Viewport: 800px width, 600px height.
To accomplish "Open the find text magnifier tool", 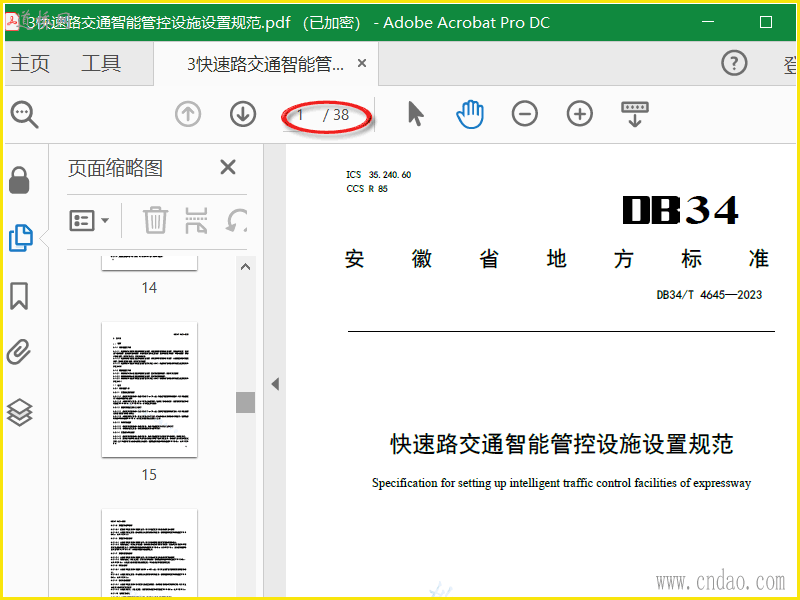I will (24, 115).
